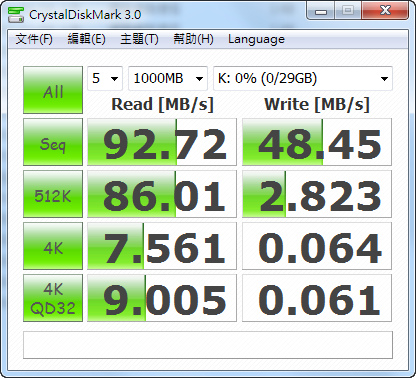Viewport: 416px width, 378px height.
Task: Close the CrystalDiskMark window
Action: click(x=385, y=11)
